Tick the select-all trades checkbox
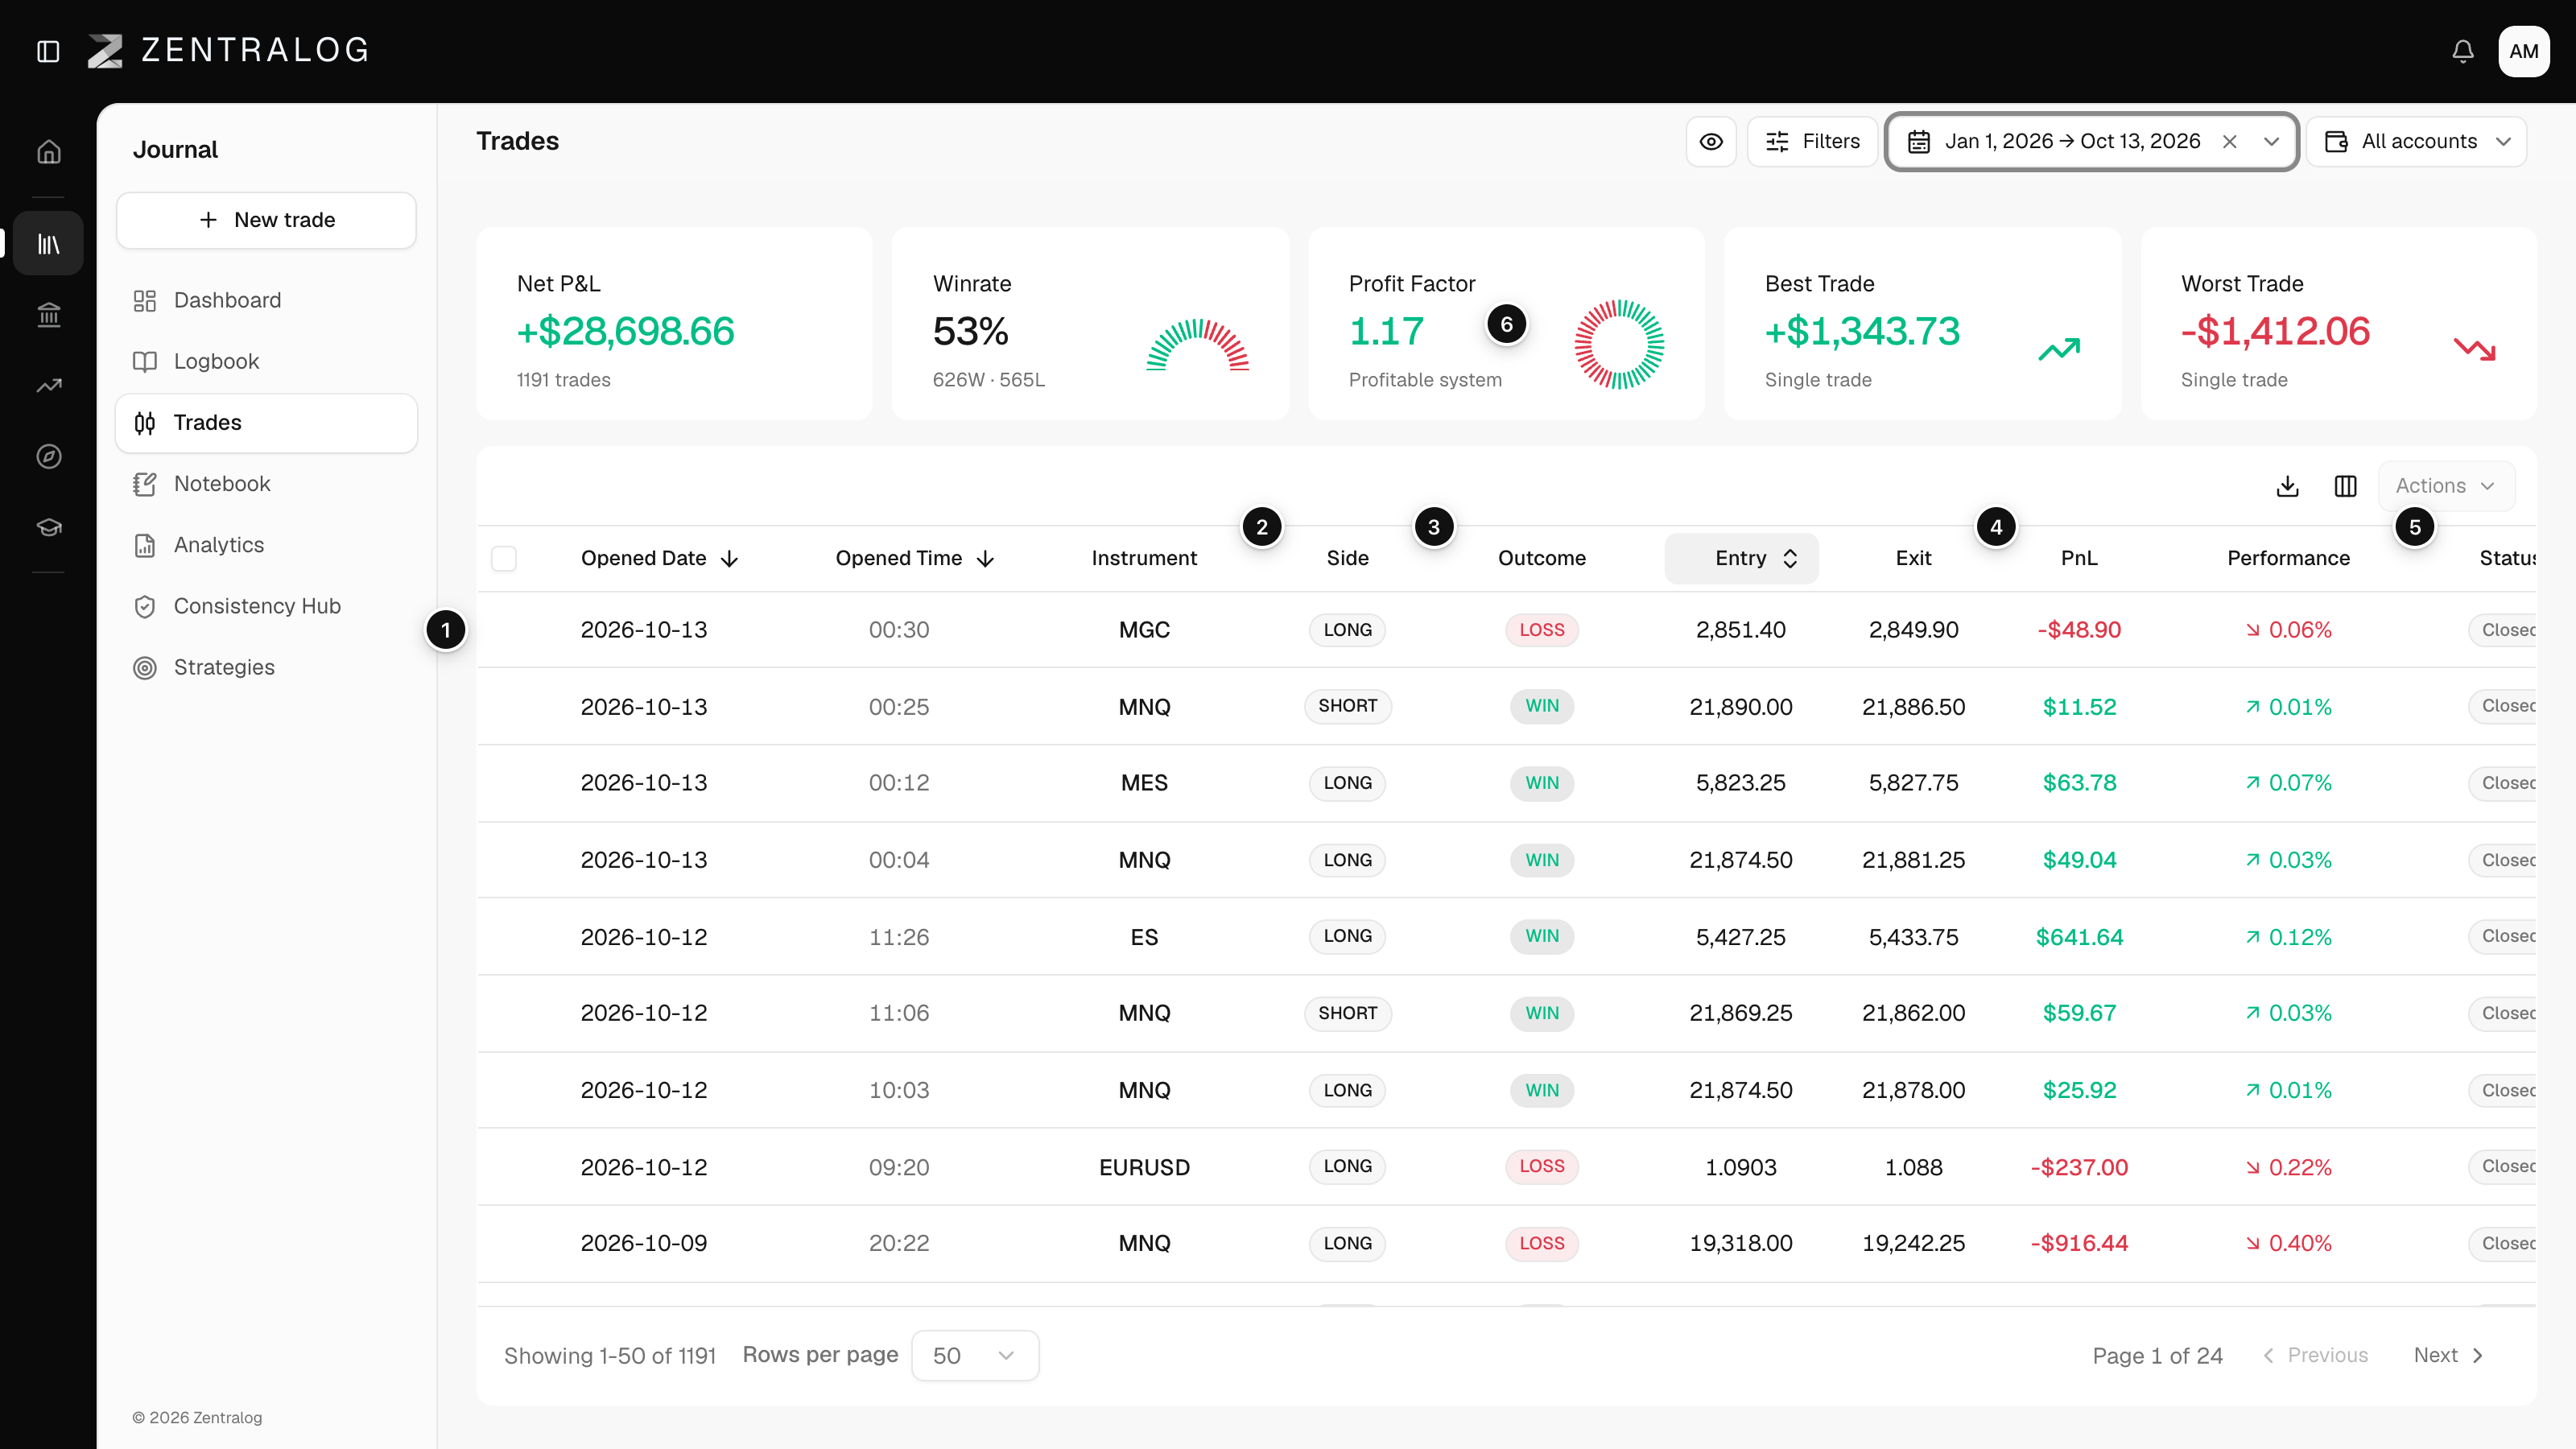The height and width of the screenshot is (1449, 2576). pos(504,558)
